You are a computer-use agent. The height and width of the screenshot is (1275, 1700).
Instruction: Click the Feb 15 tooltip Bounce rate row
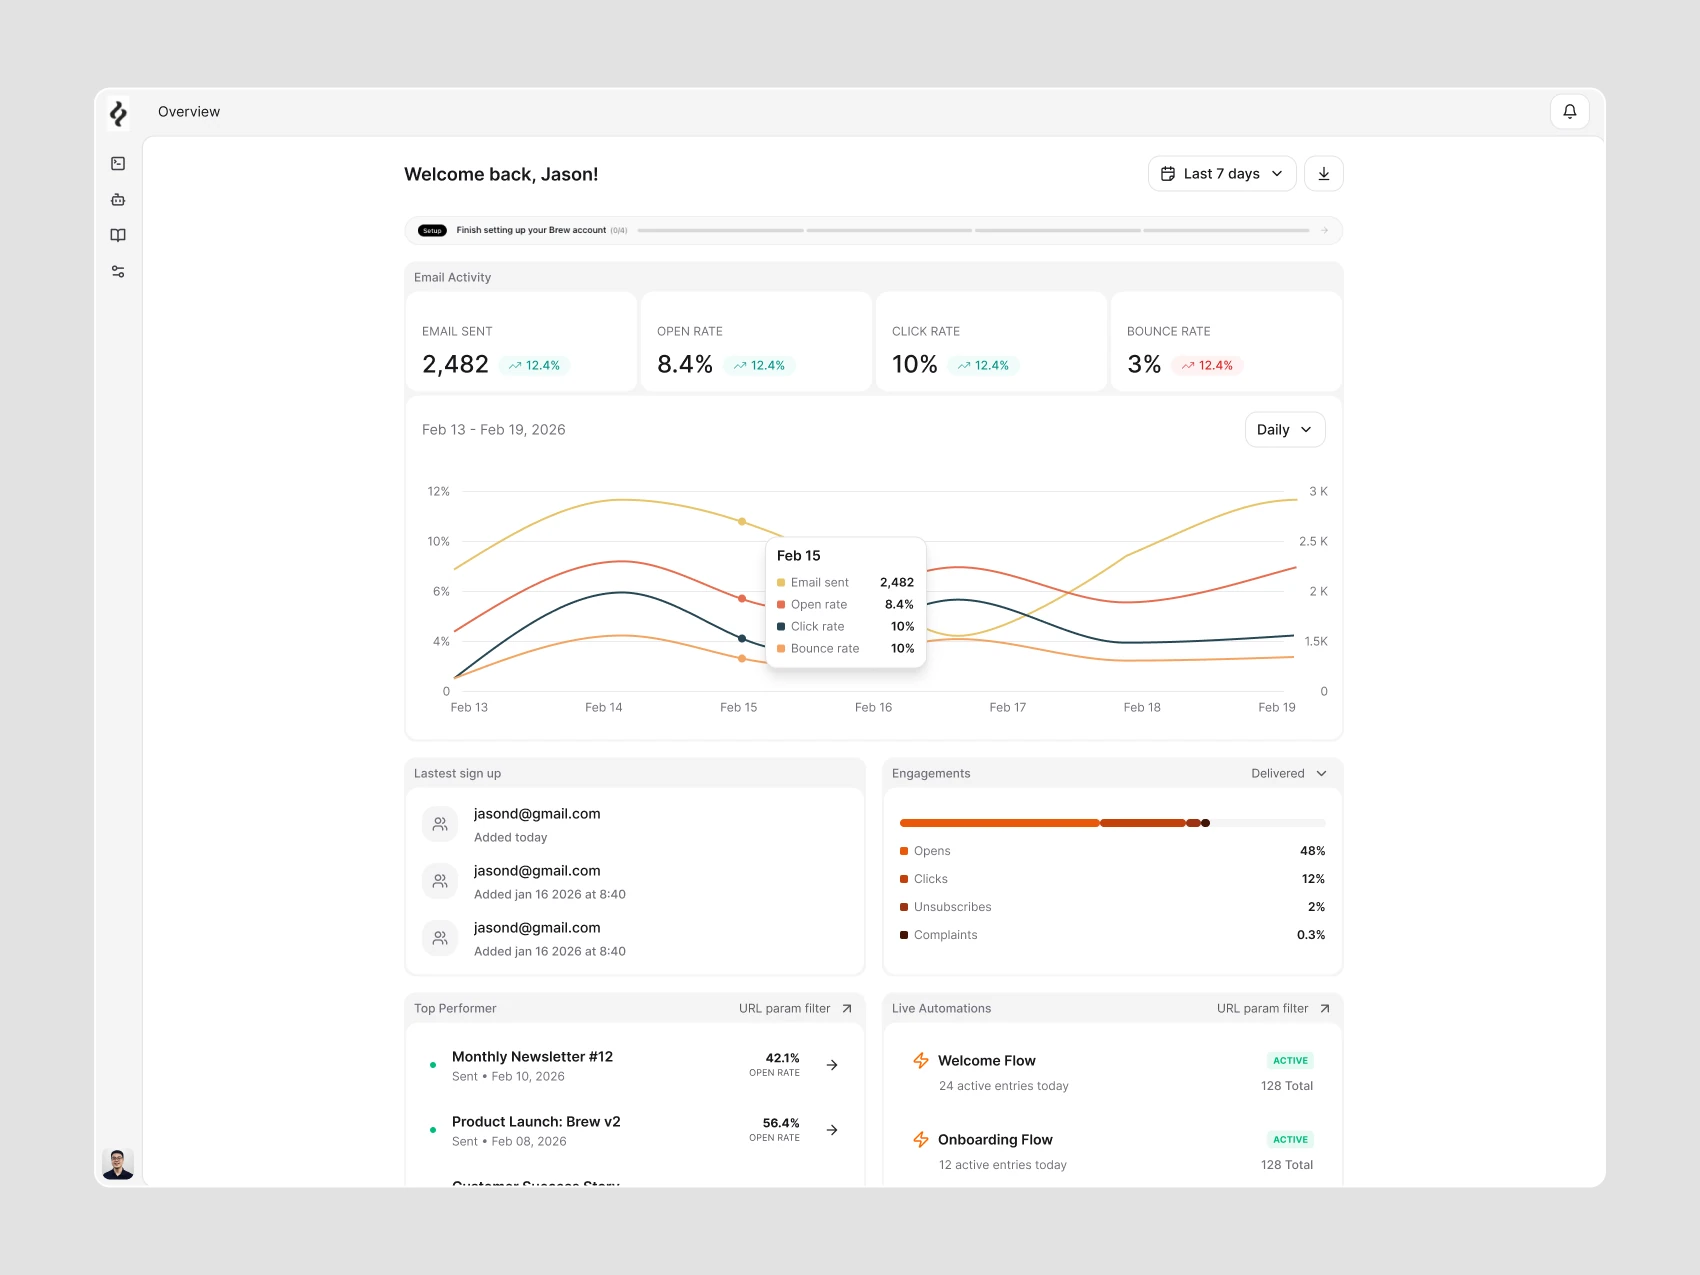click(x=846, y=648)
